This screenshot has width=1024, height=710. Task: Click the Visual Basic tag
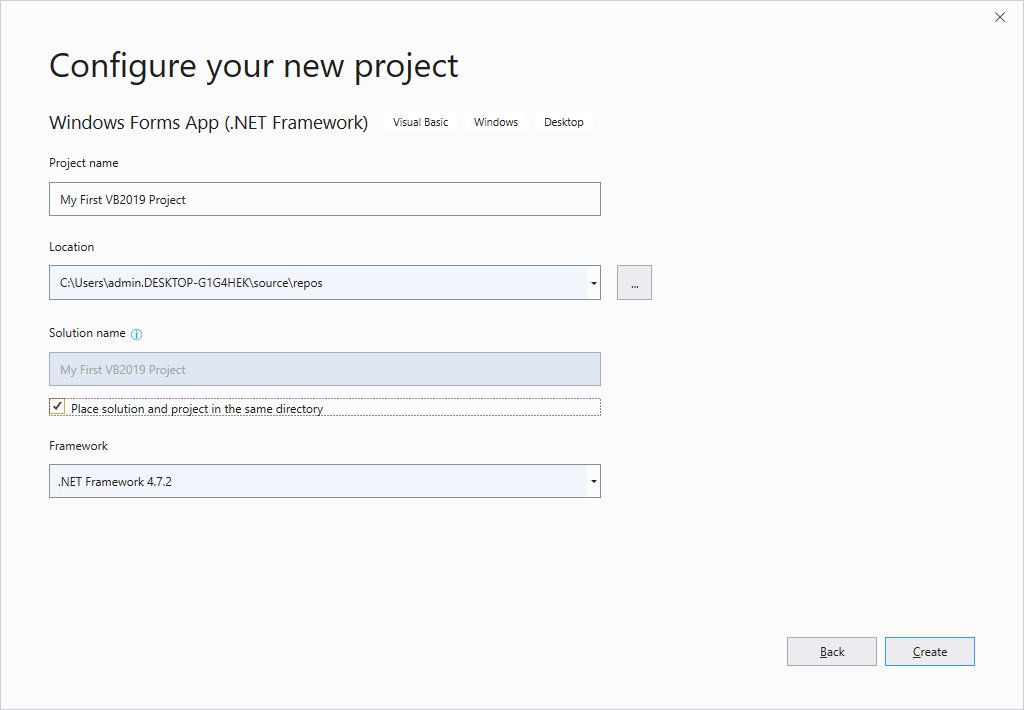421,122
